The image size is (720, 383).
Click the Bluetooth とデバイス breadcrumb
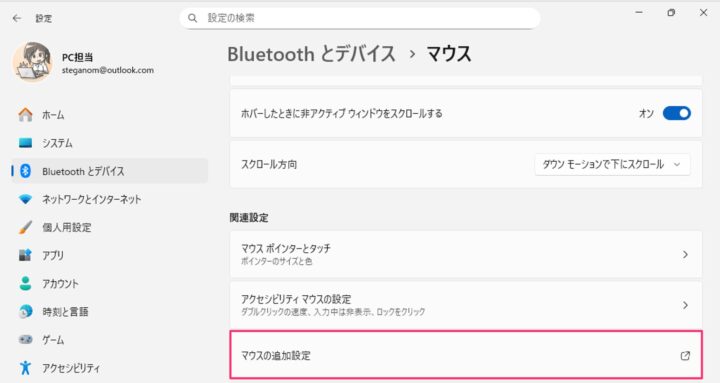pos(311,54)
